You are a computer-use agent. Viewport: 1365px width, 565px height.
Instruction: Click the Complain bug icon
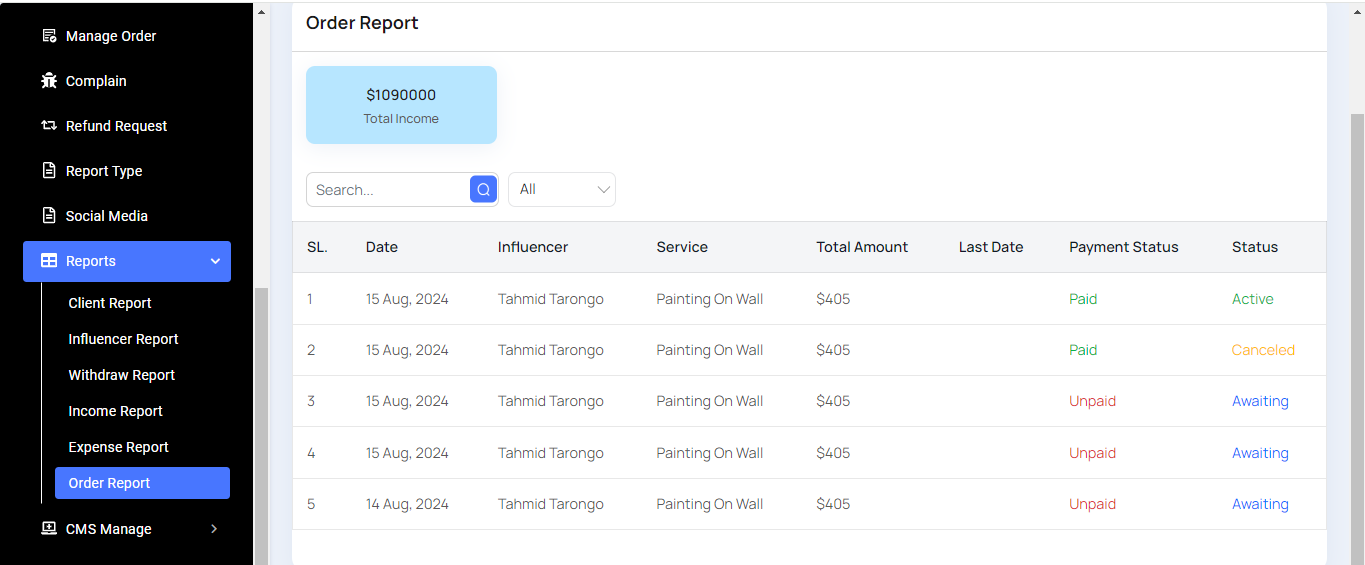coord(49,81)
